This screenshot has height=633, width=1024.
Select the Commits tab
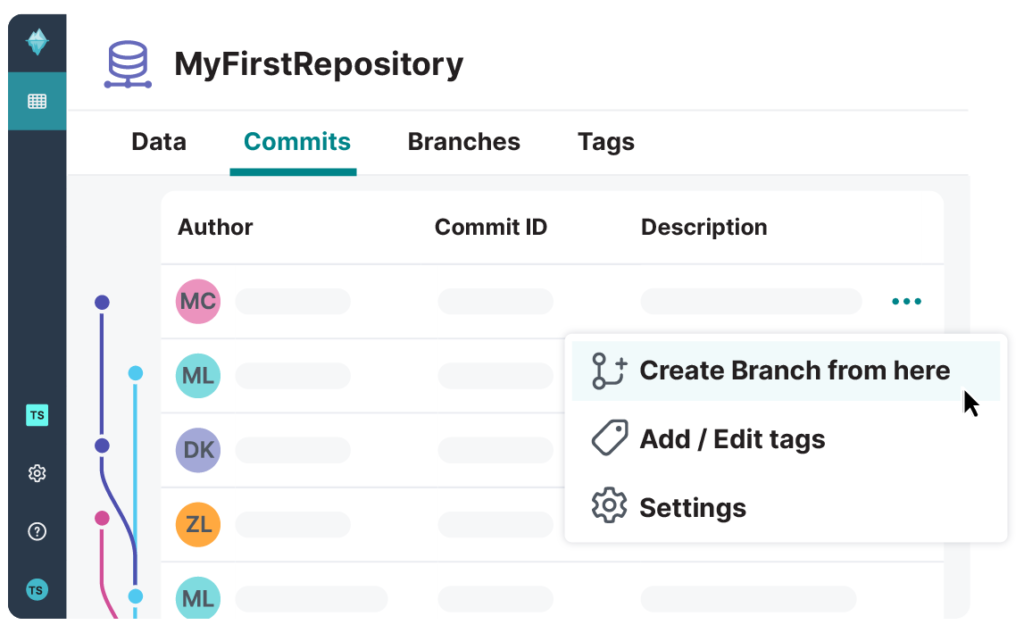[296, 142]
